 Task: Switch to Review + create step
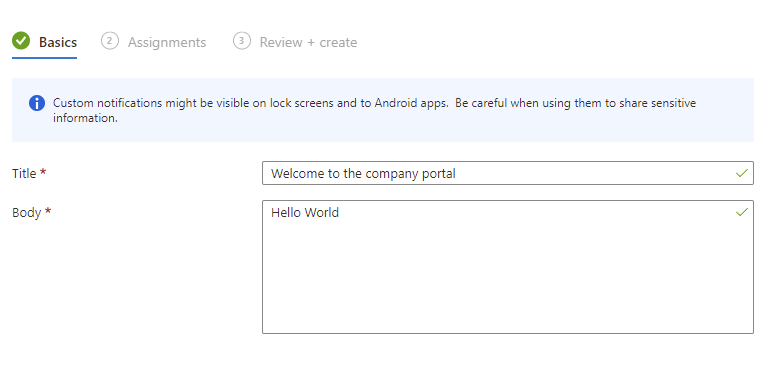click(x=295, y=42)
